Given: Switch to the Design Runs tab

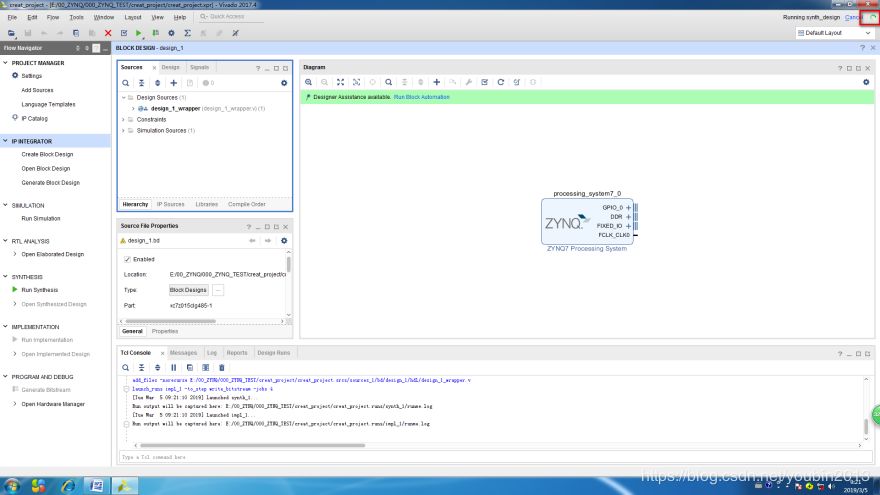Looking at the screenshot, I should point(274,353).
